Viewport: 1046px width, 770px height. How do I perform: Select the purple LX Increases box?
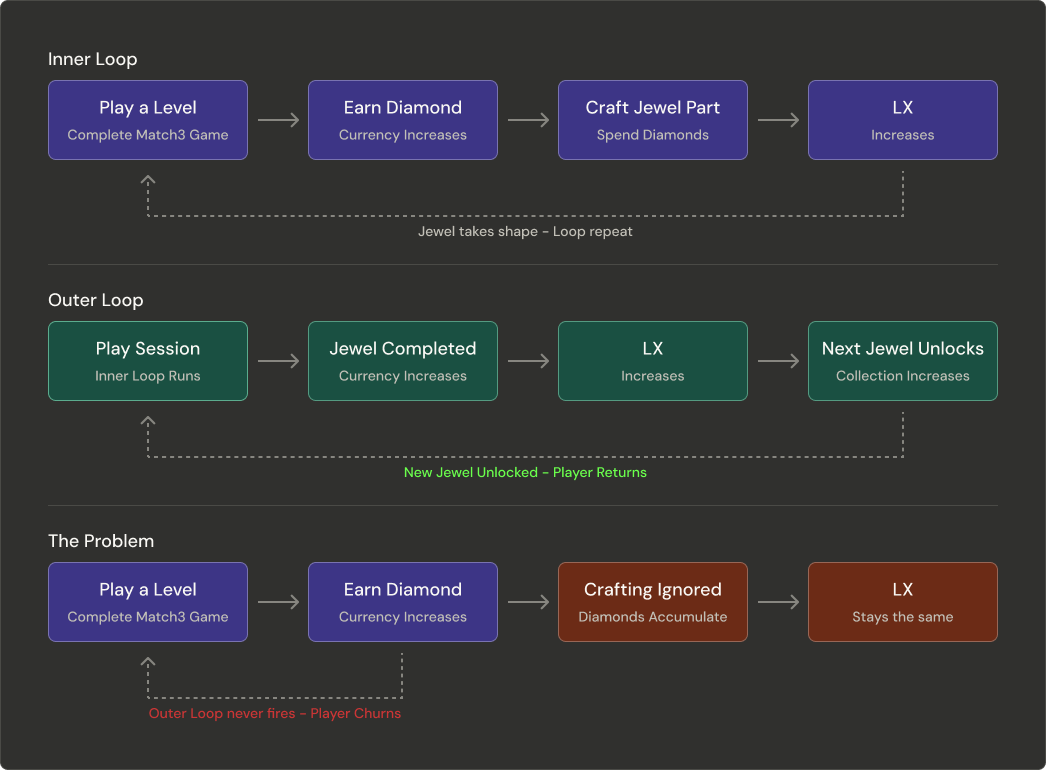click(x=902, y=120)
